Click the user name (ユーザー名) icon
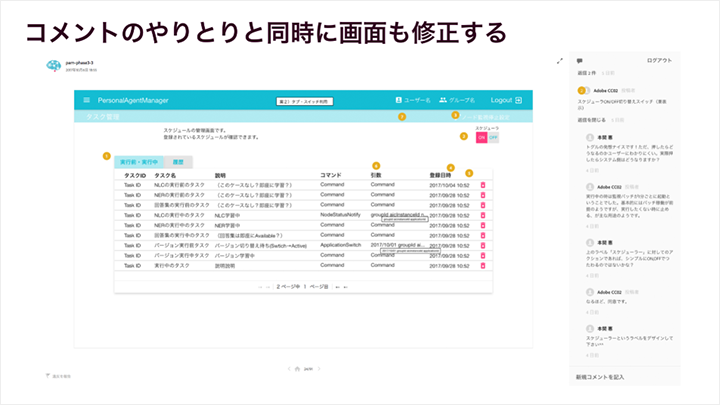The width and height of the screenshot is (720, 405). [x=398, y=100]
